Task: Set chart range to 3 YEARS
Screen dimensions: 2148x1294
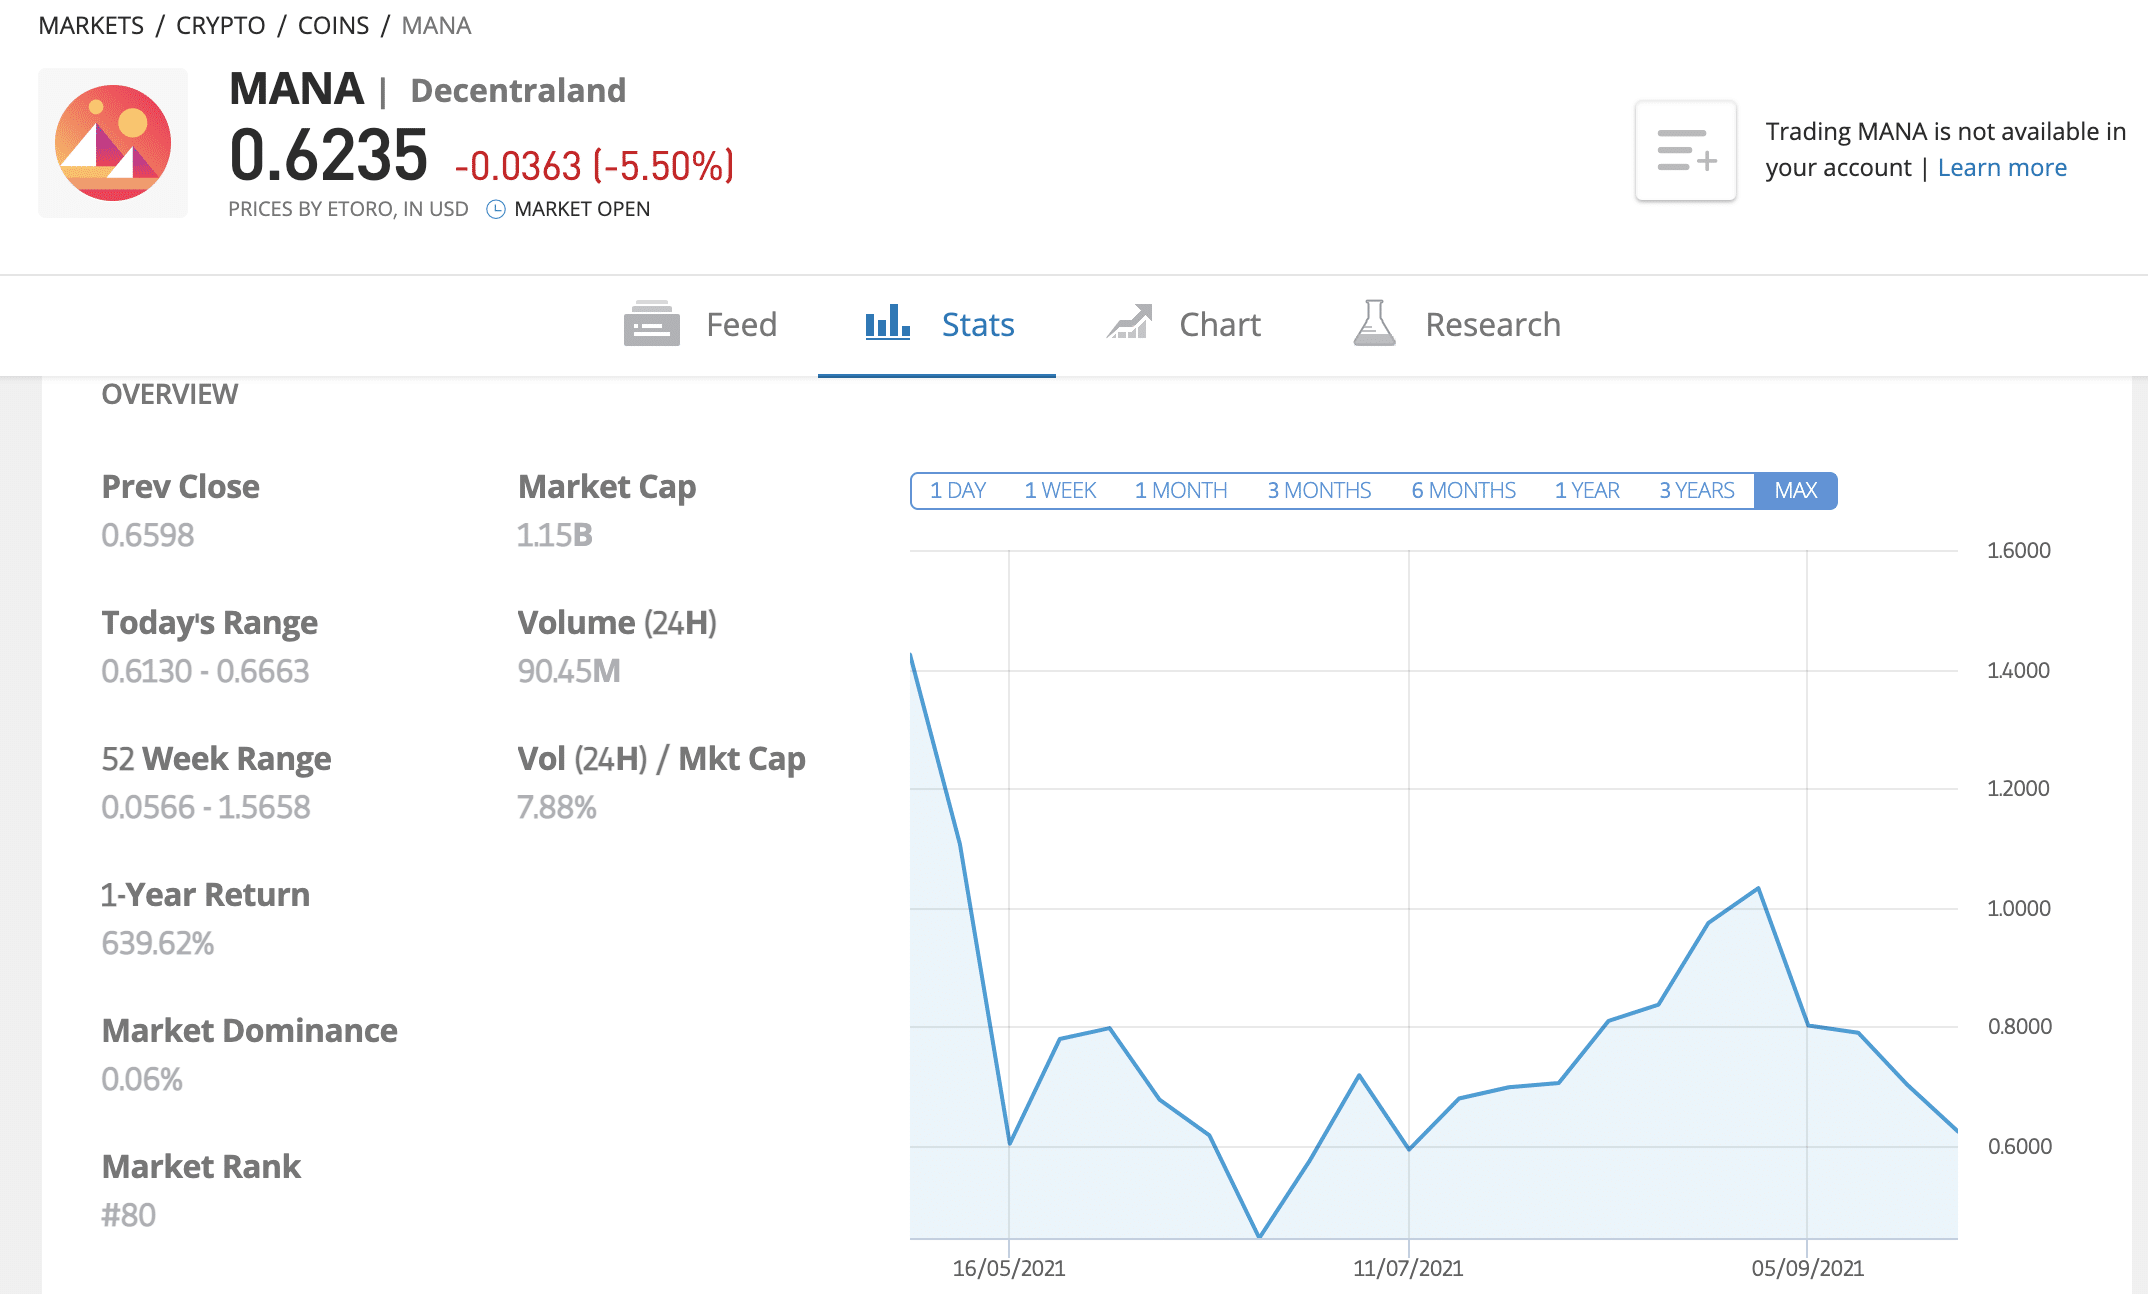Action: tap(1697, 490)
